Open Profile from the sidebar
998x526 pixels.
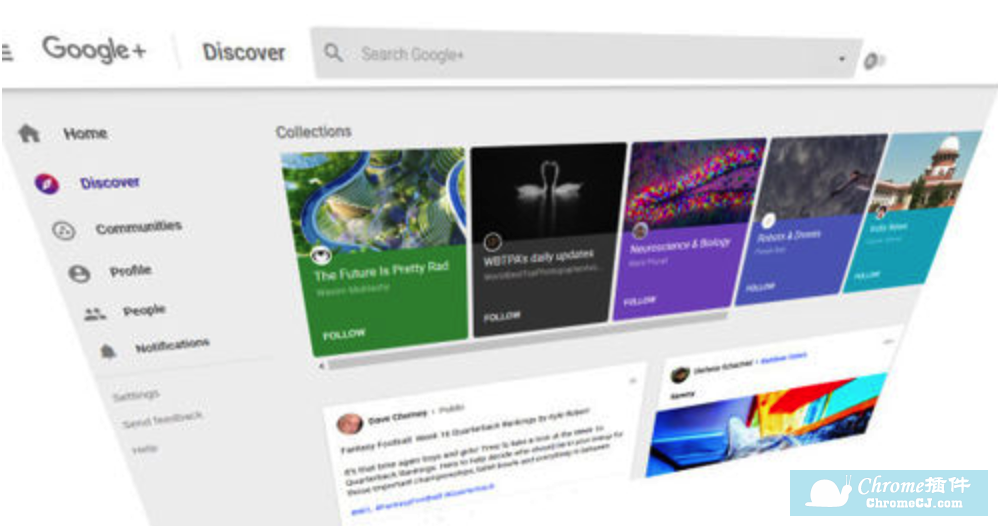point(130,271)
